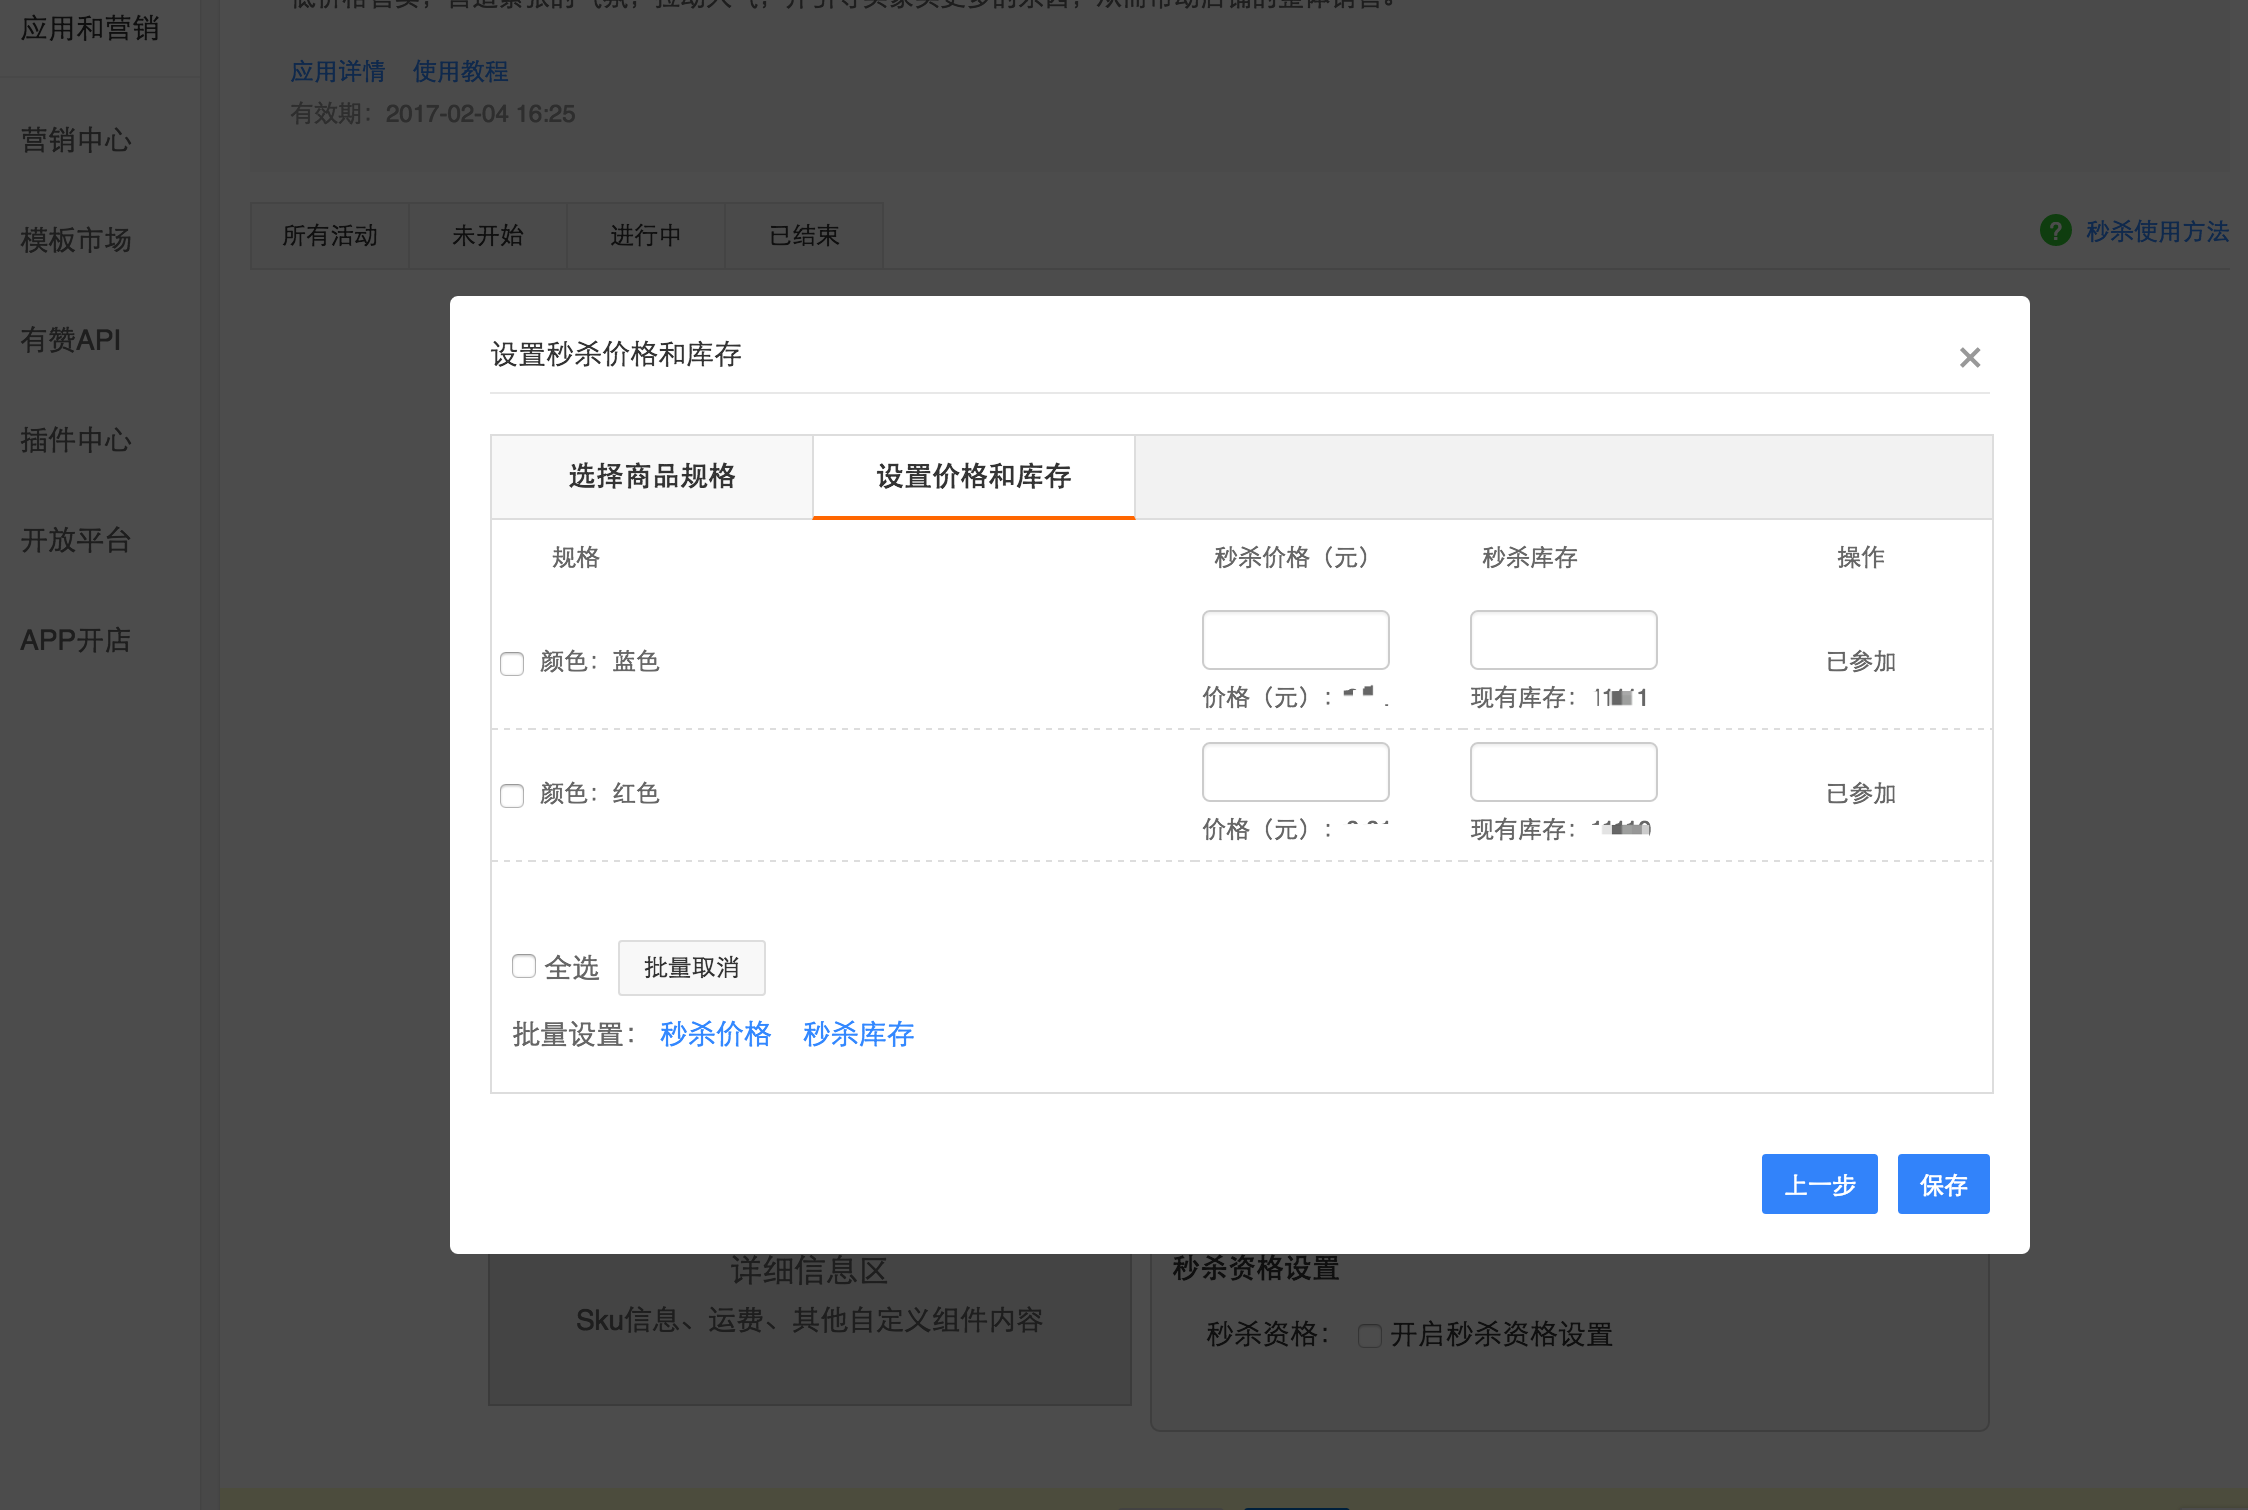The width and height of the screenshot is (2248, 1510).
Task: Open 开放平台 in sidebar
Action: tap(76, 540)
